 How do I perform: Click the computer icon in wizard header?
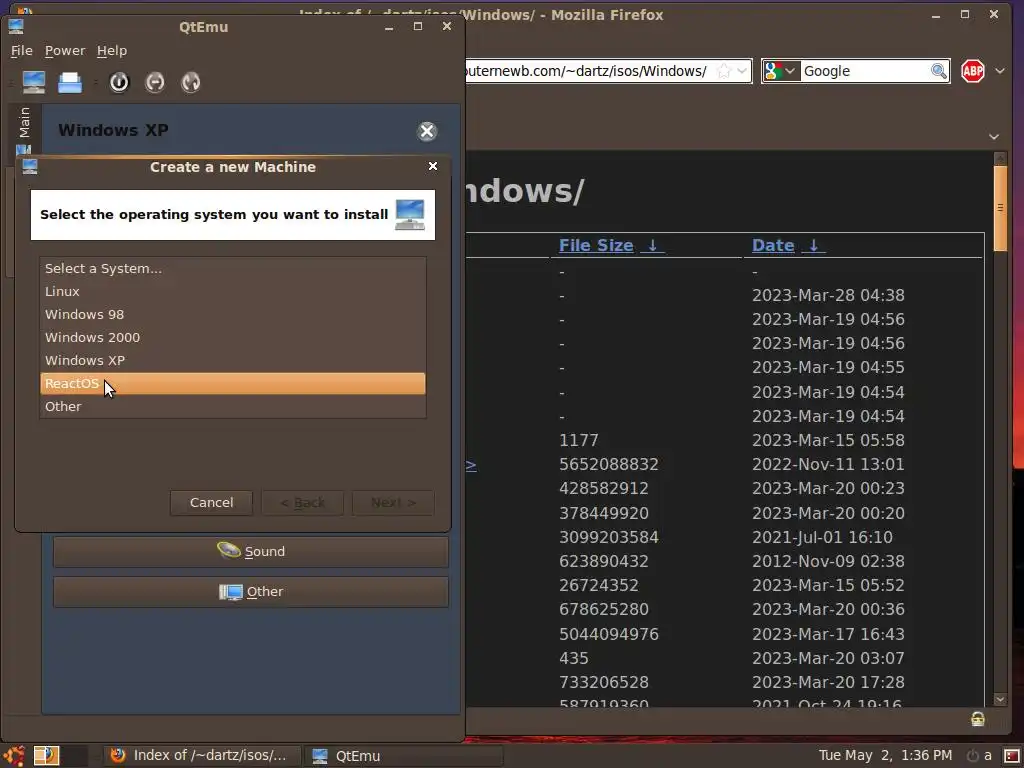point(409,215)
